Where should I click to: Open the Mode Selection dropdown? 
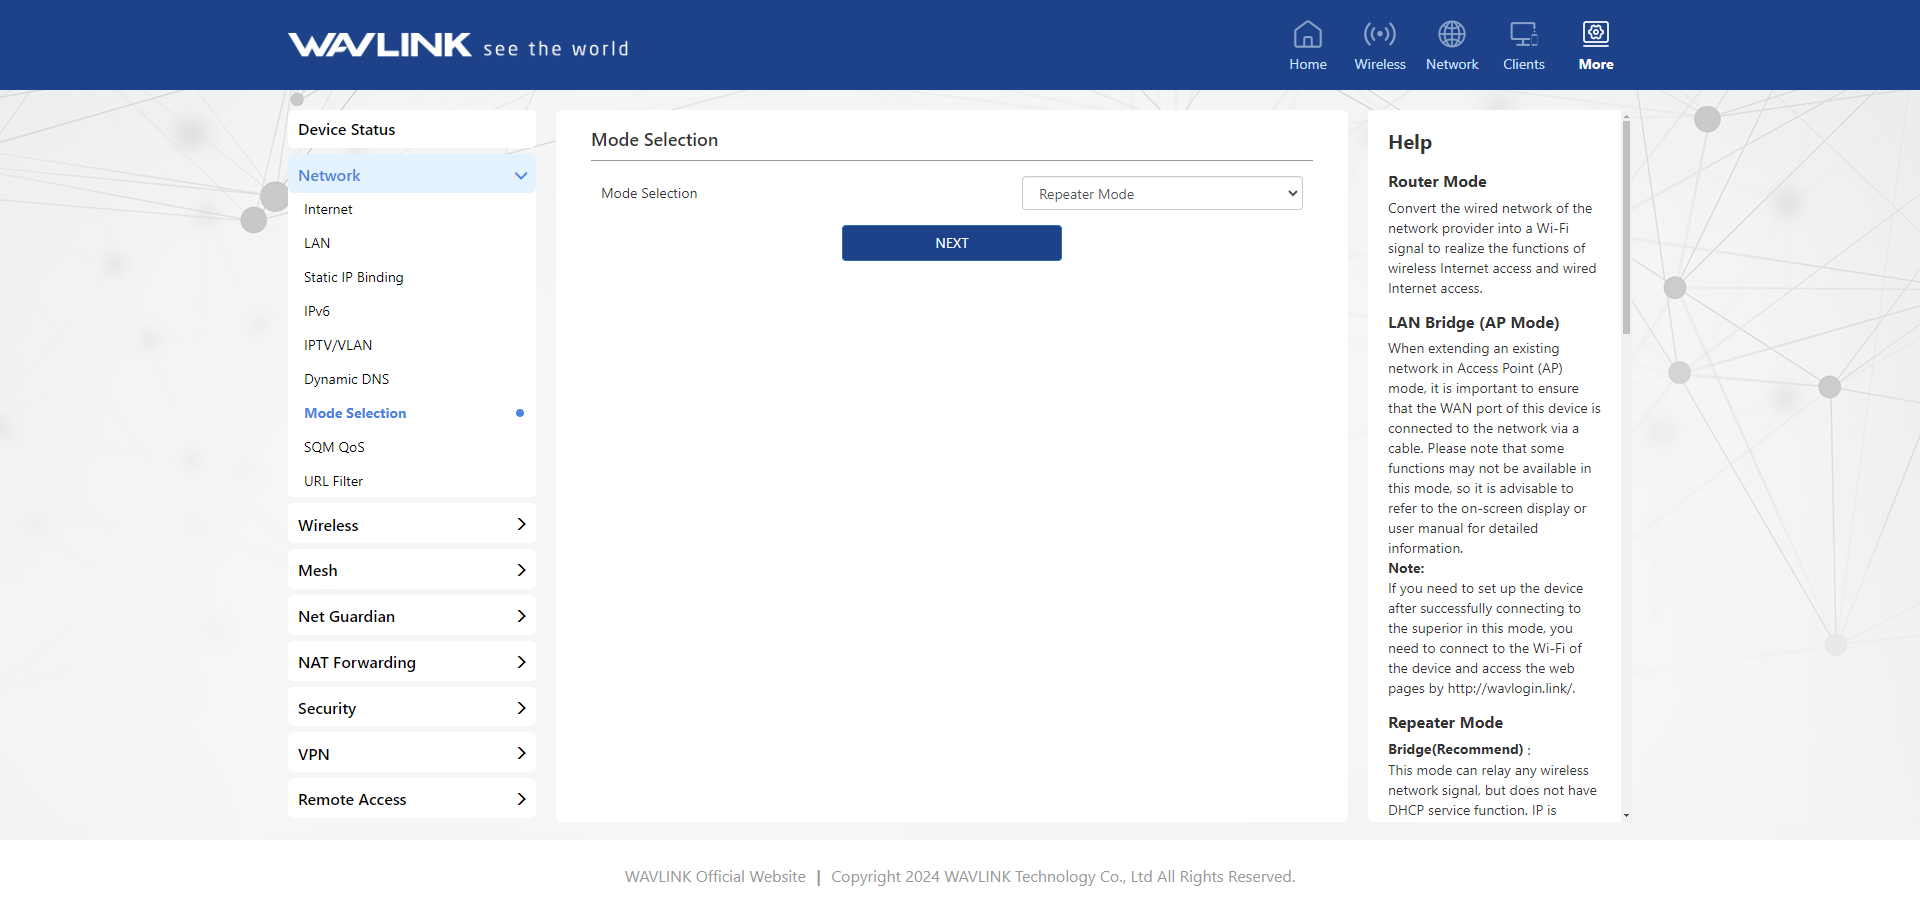(x=1161, y=194)
